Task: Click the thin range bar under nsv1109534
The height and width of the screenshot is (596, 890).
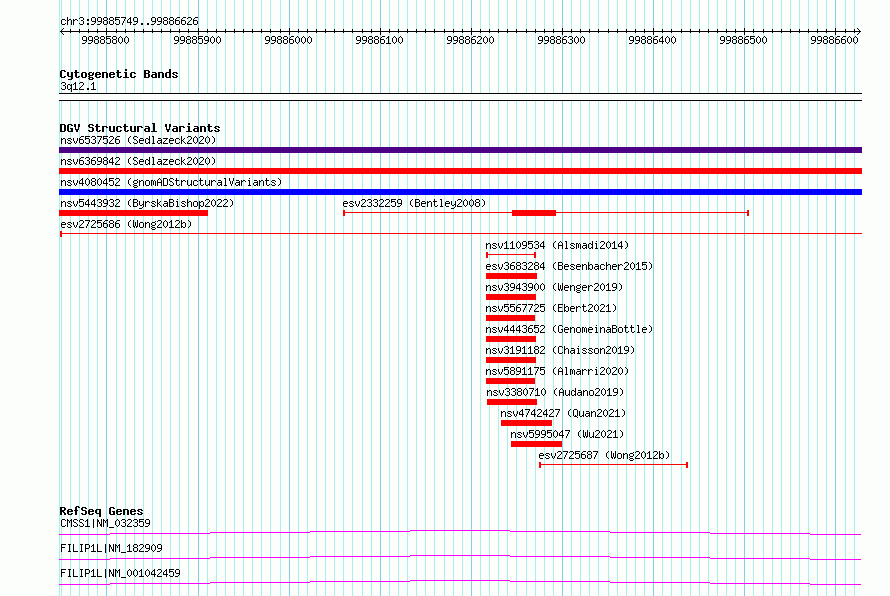Action: pos(511,255)
